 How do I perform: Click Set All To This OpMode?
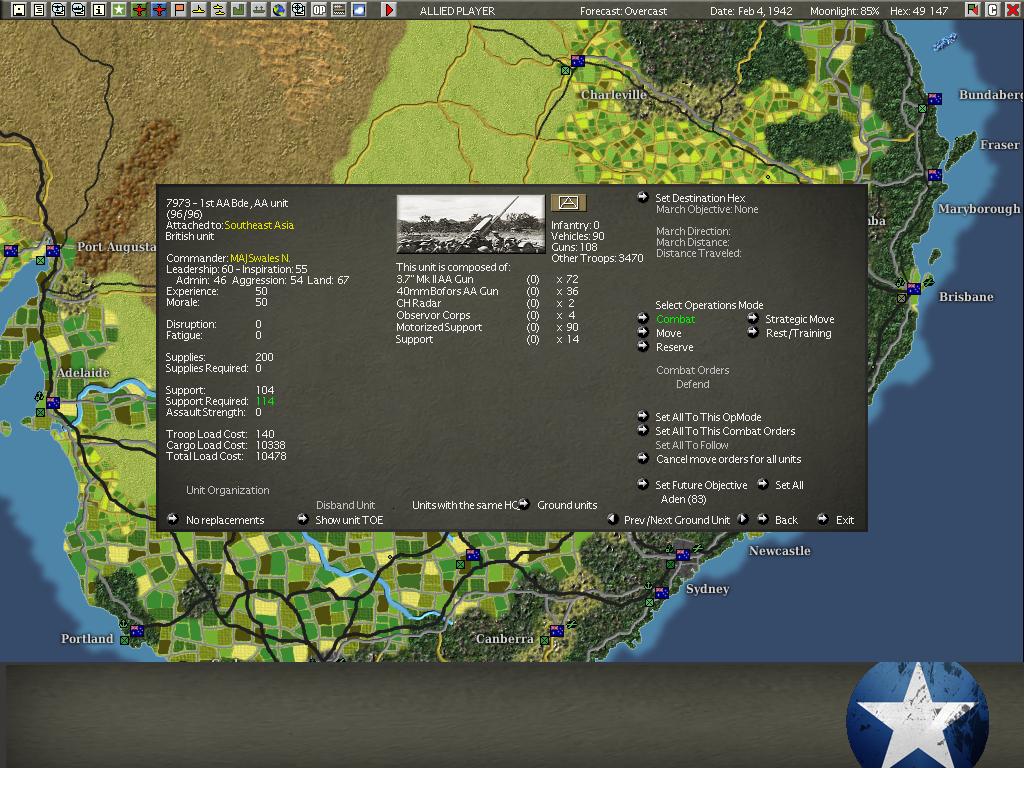coord(708,417)
